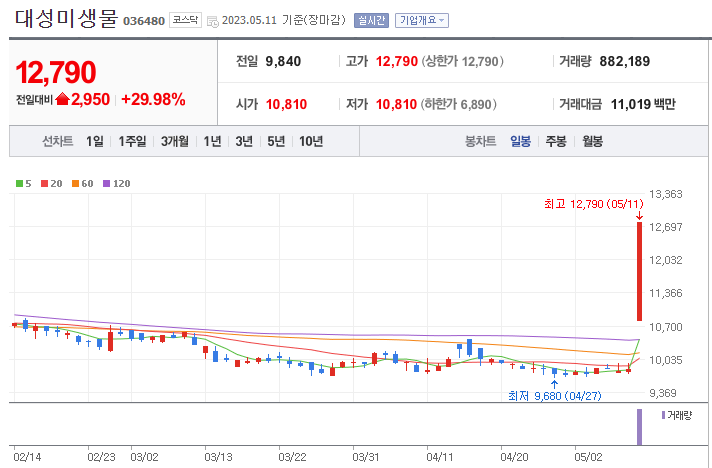Select the 1년 line chart period
The width and height of the screenshot is (712, 468).
(212, 142)
